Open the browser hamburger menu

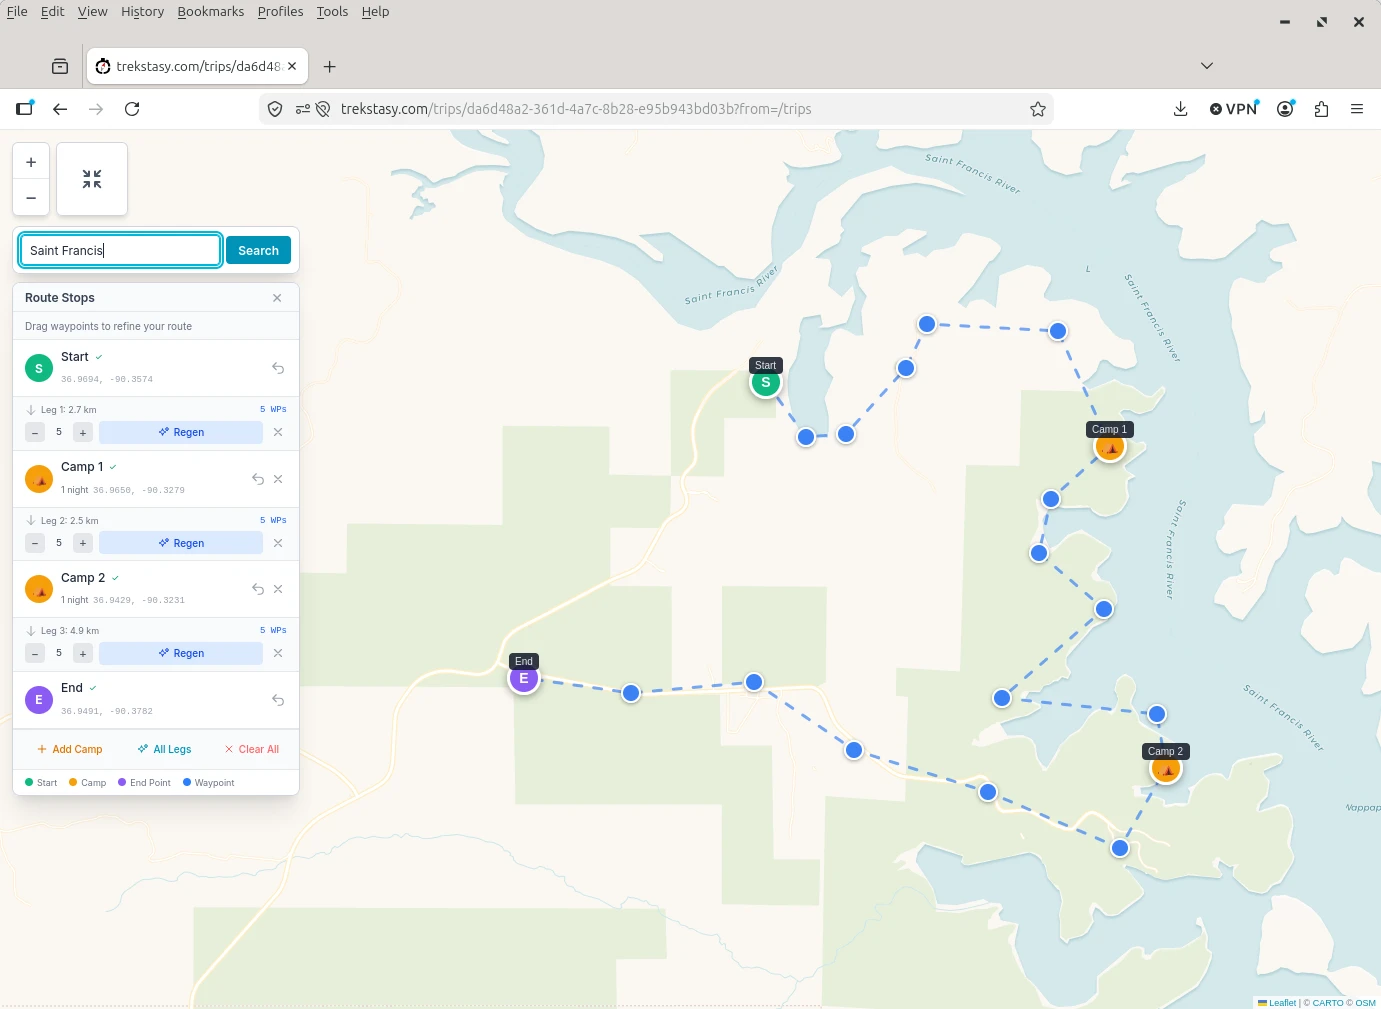[x=1357, y=109]
